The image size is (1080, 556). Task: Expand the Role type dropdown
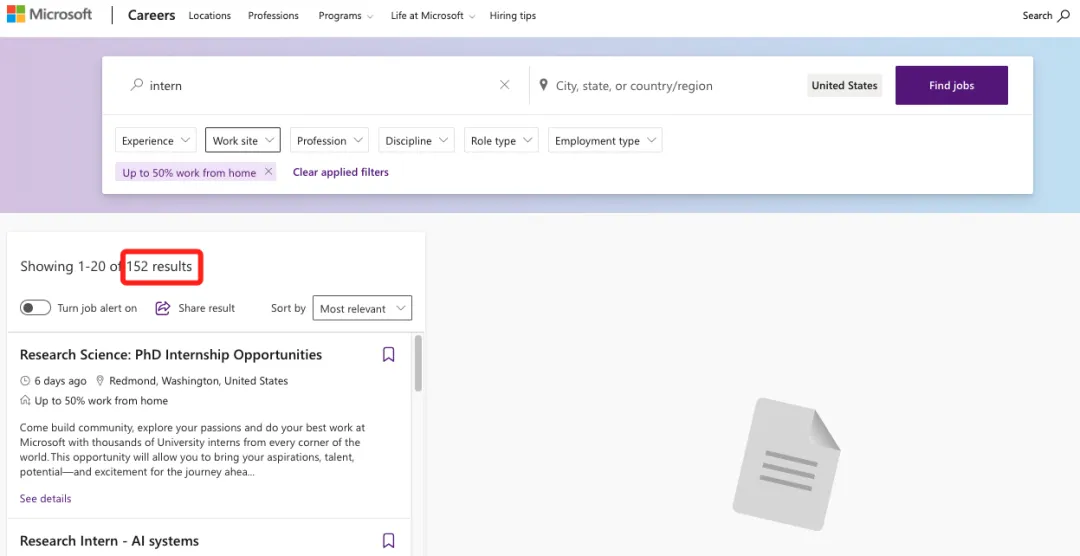(x=501, y=140)
